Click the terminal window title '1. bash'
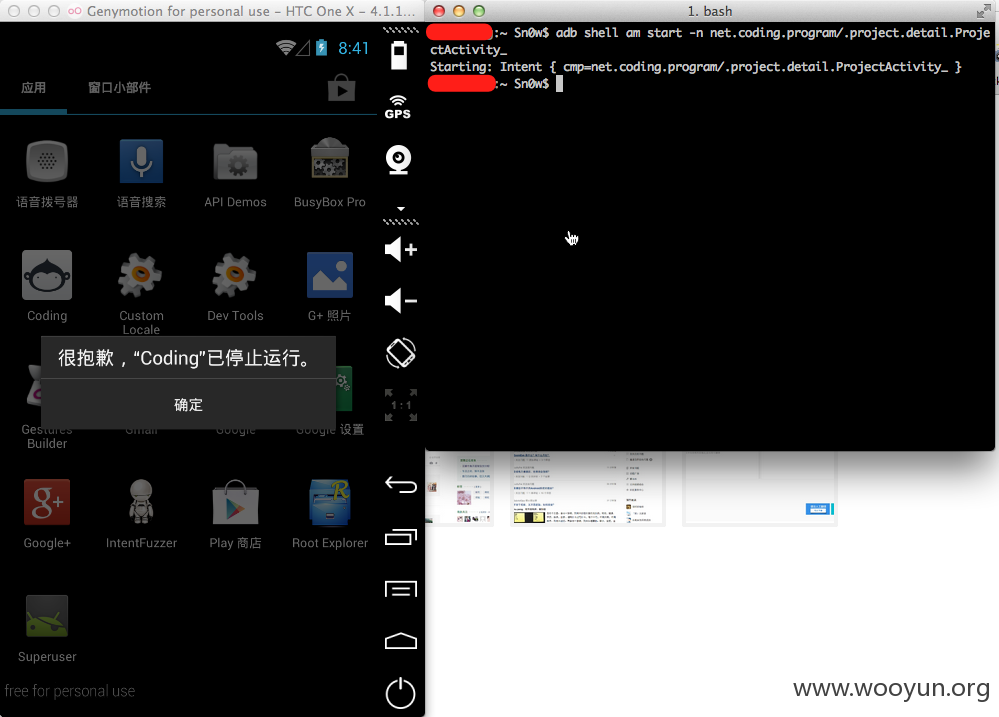 (x=710, y=11)
